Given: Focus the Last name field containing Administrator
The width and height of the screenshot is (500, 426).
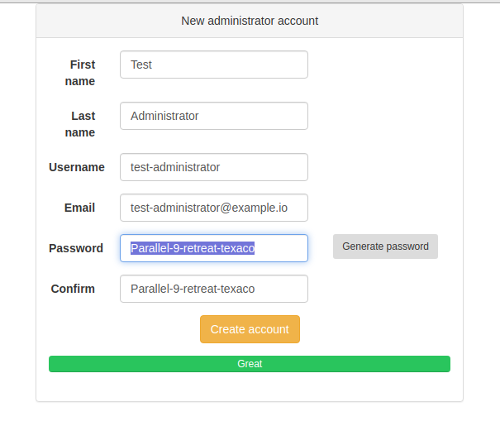Looking at the screenshot, I should pyautogui.click(x=214, y=116).
